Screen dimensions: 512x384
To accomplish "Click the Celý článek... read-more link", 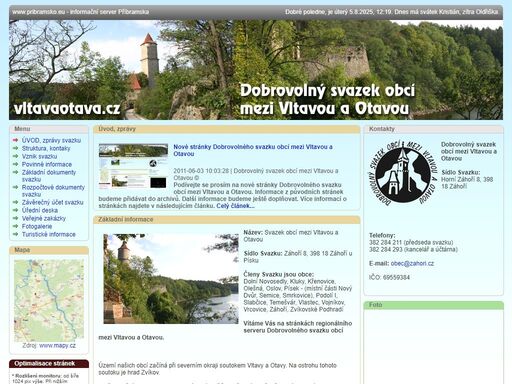I will (x=235, y=206).
